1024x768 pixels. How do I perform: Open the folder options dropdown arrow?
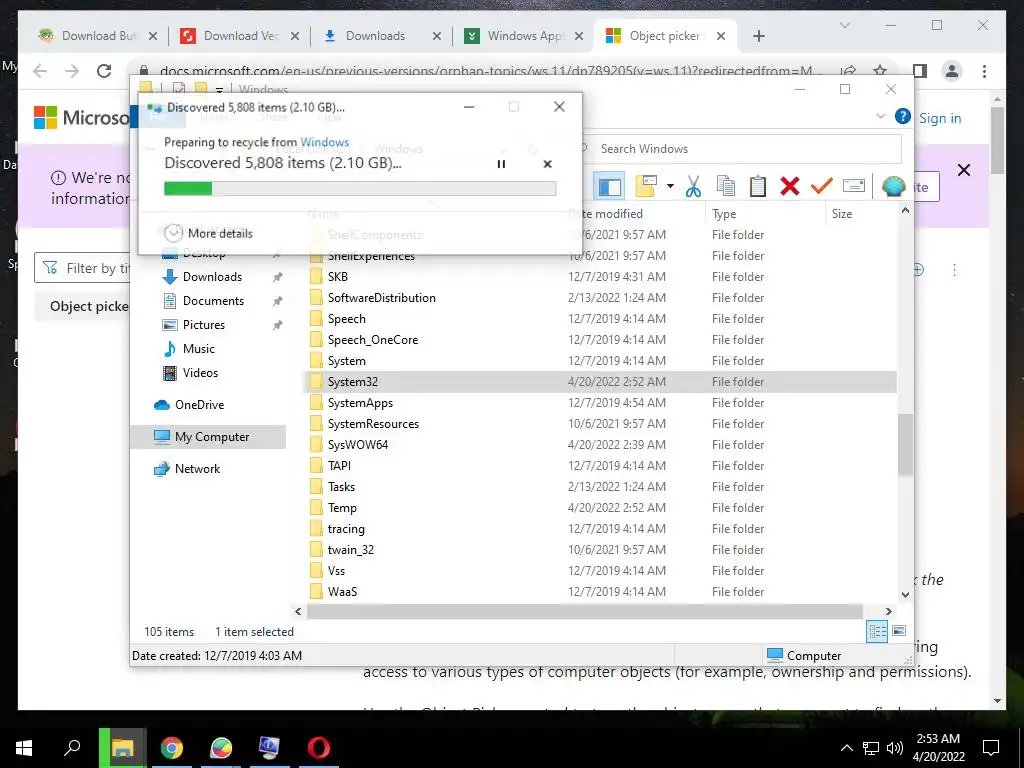(670, 187)
